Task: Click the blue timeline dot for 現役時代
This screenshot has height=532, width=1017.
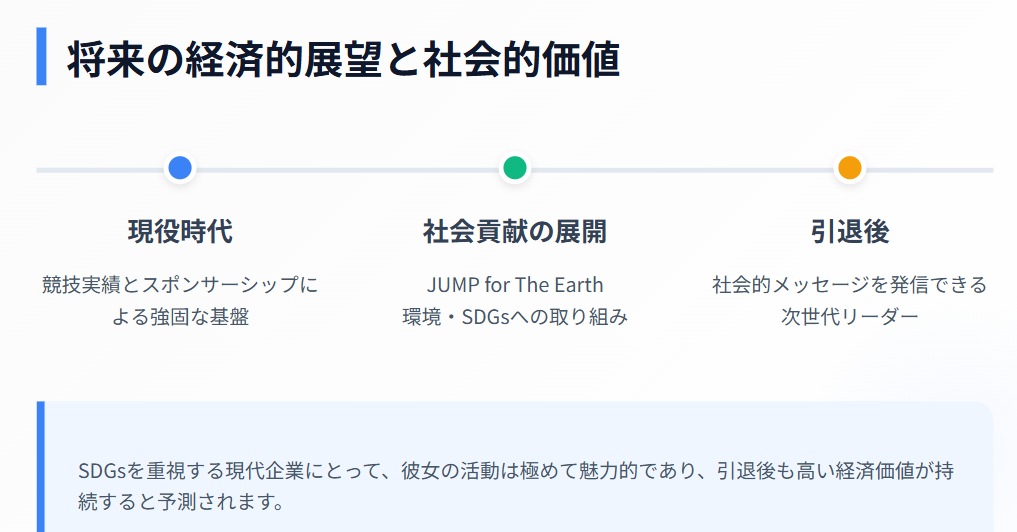Action: tap(180, 168)
